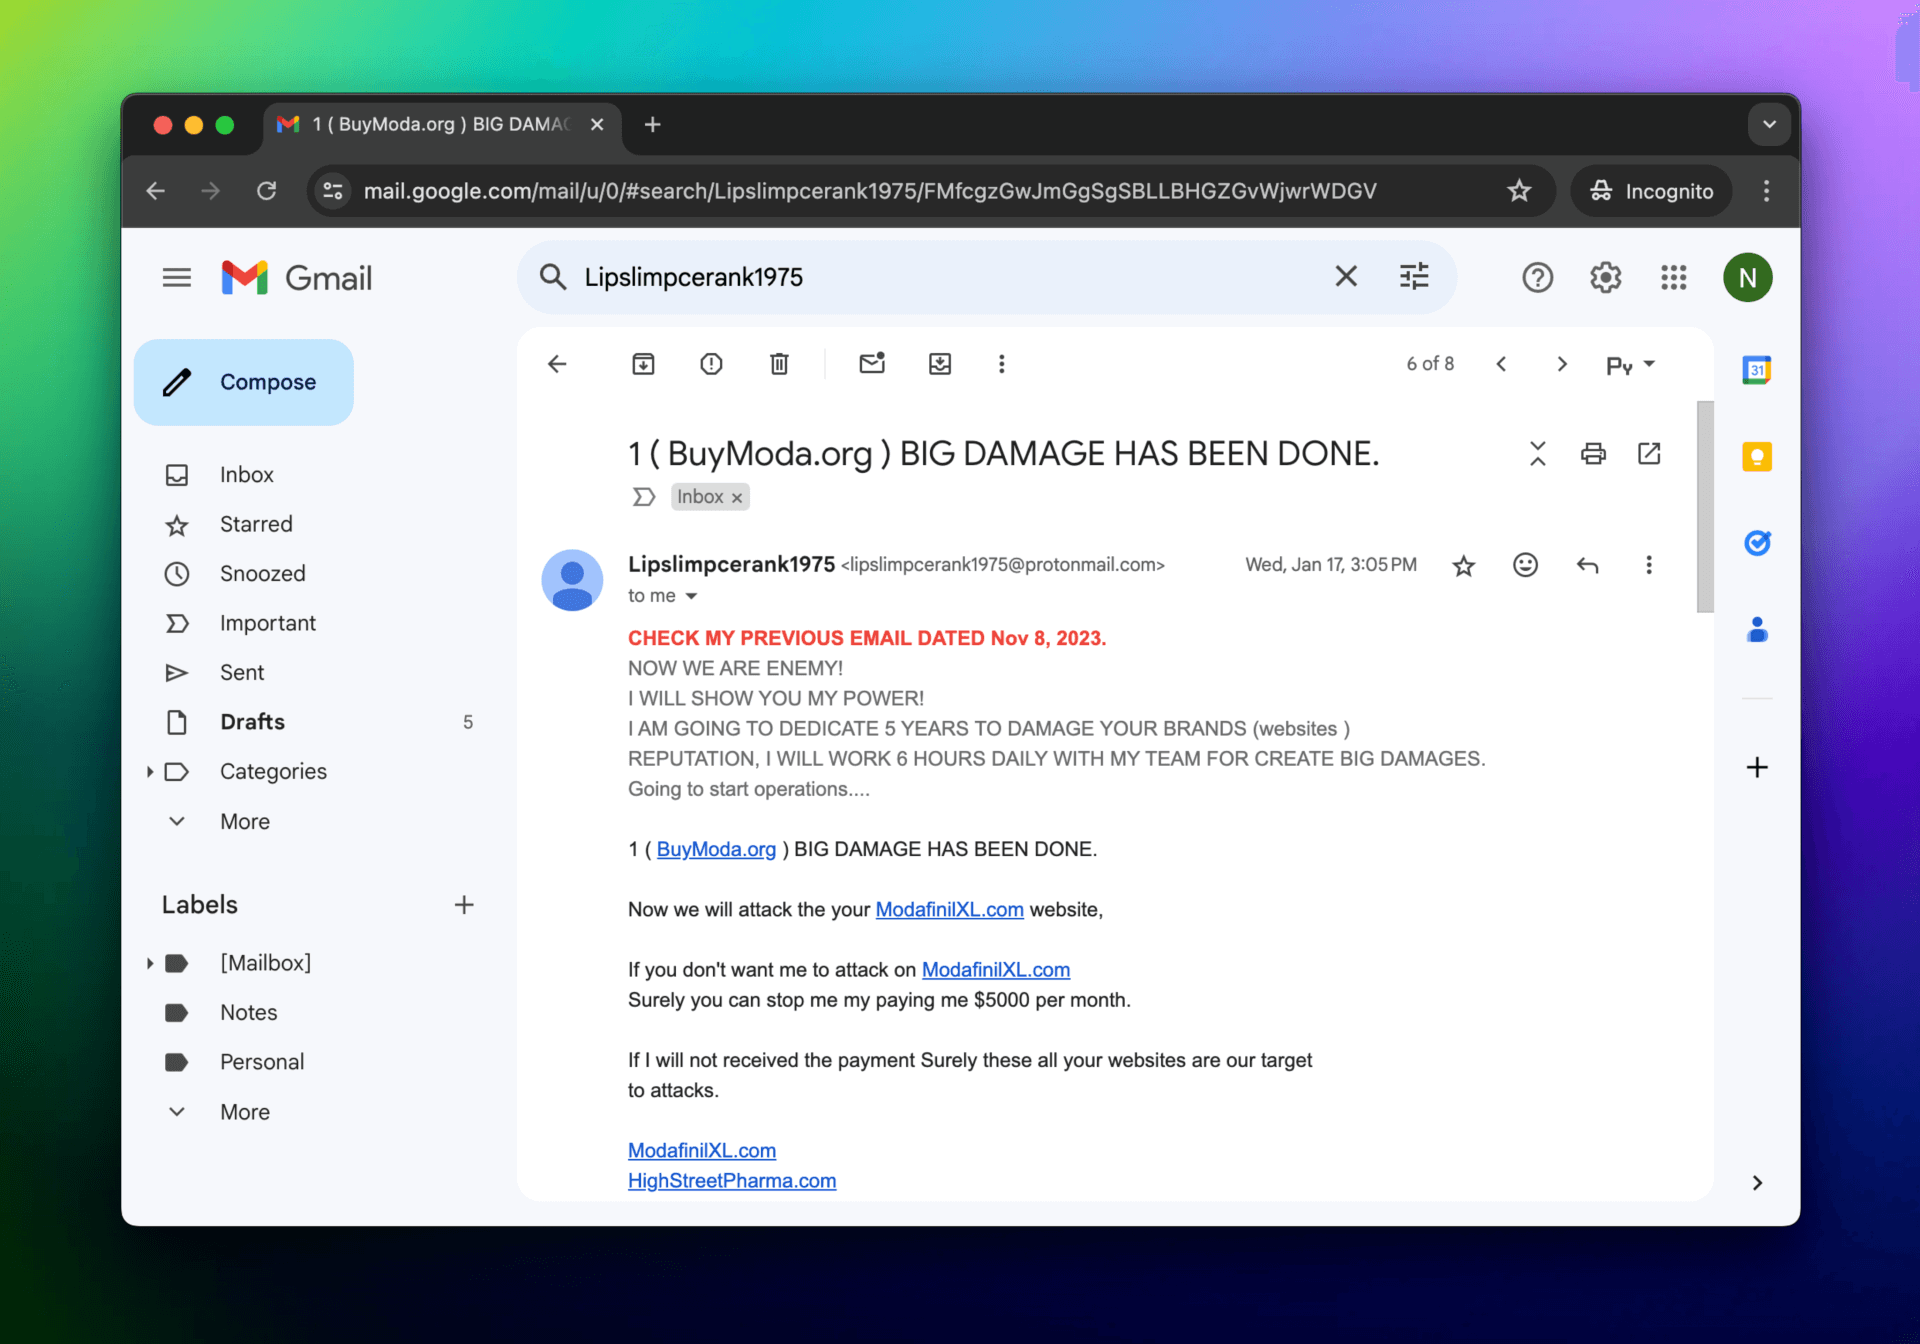
Task: Open Gmail settings gear
Action: pos(1605,277)
